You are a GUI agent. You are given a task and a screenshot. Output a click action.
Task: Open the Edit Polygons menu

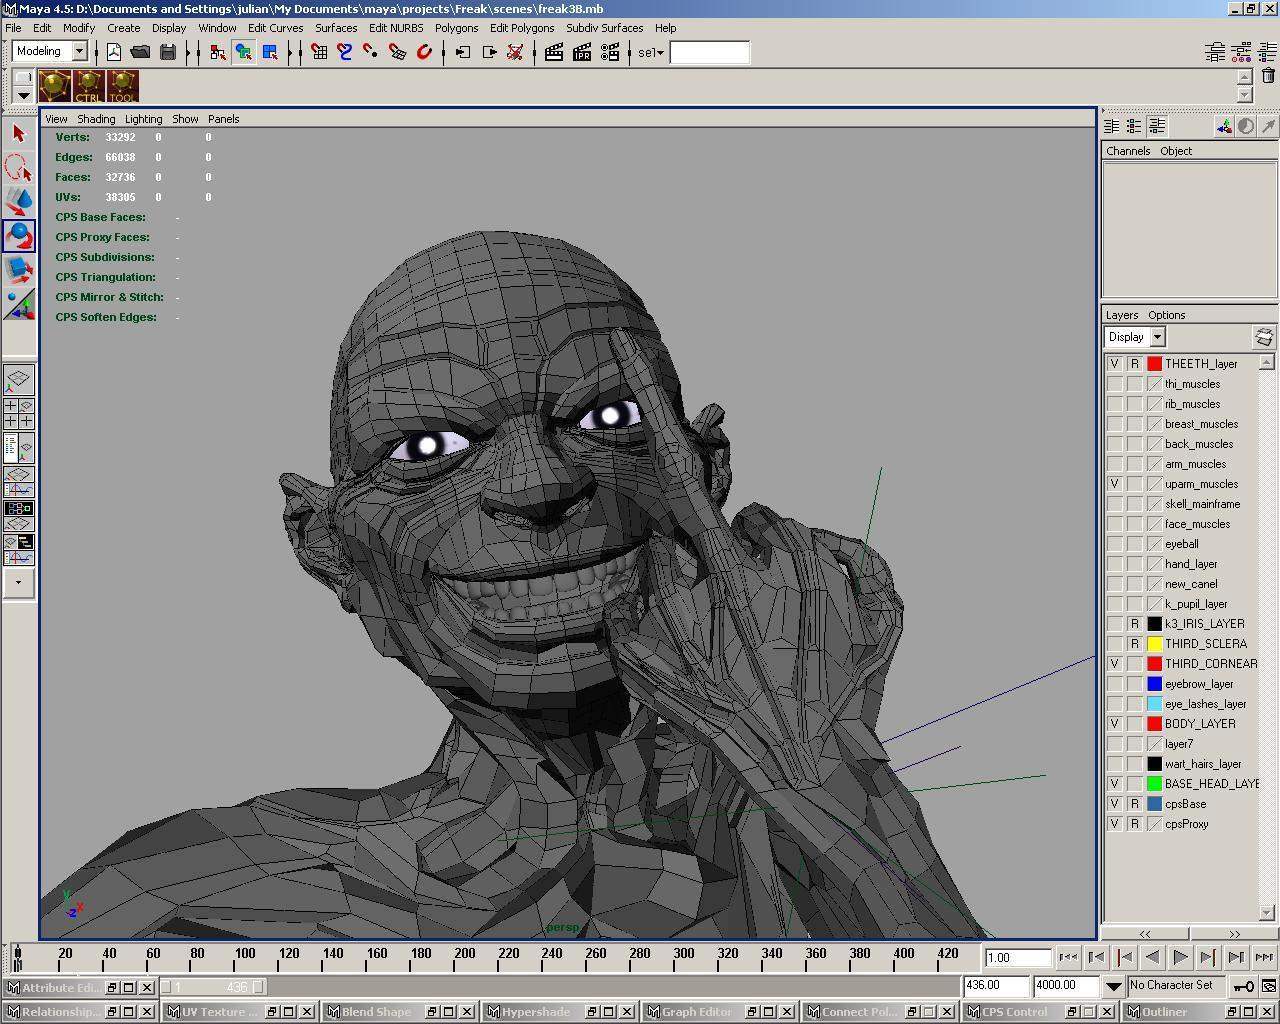click(x=521, y=28)
